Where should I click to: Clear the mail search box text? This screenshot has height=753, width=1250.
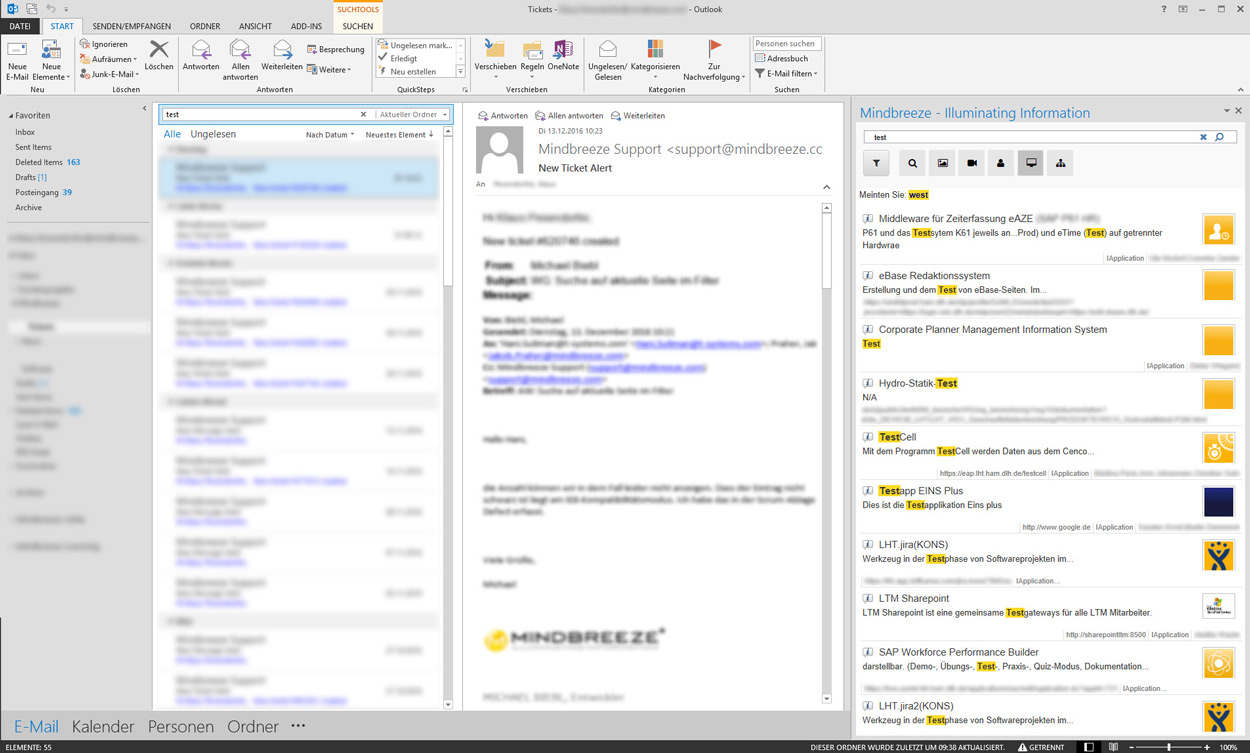tap(363, 114)
